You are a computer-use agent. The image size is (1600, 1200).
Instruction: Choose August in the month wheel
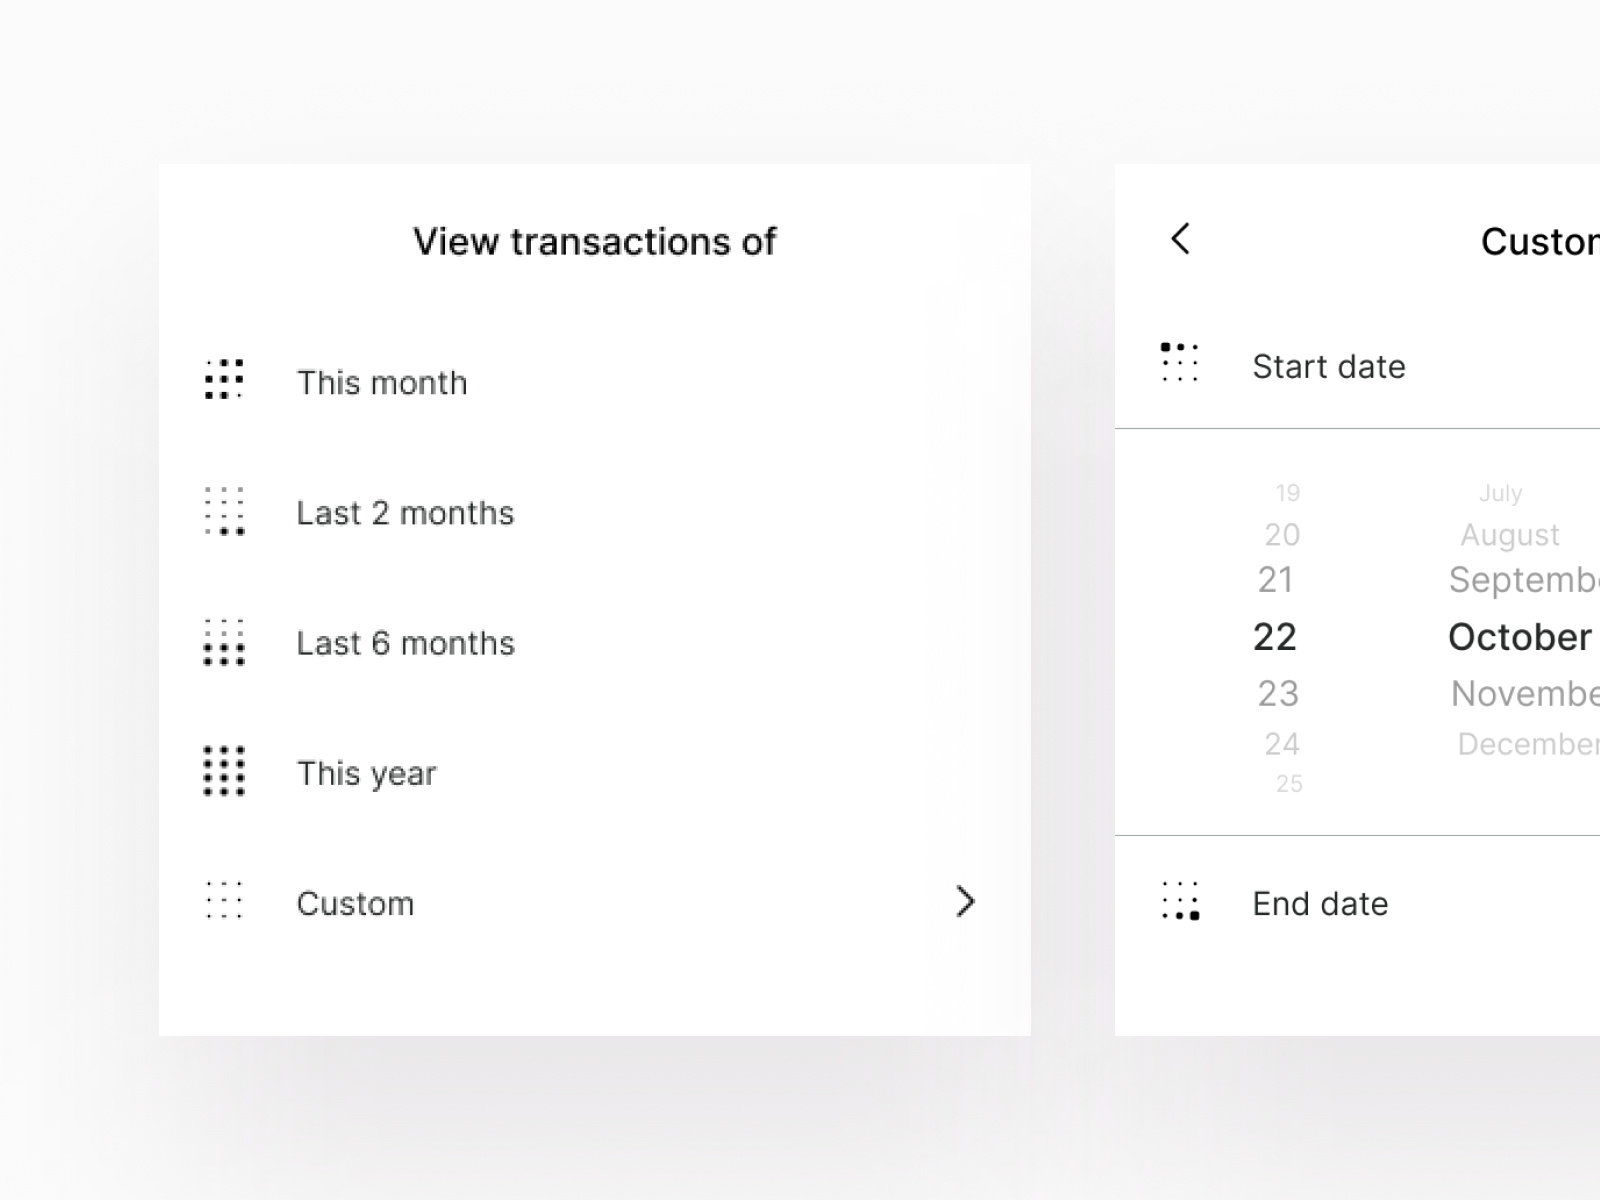point(1509,535)
